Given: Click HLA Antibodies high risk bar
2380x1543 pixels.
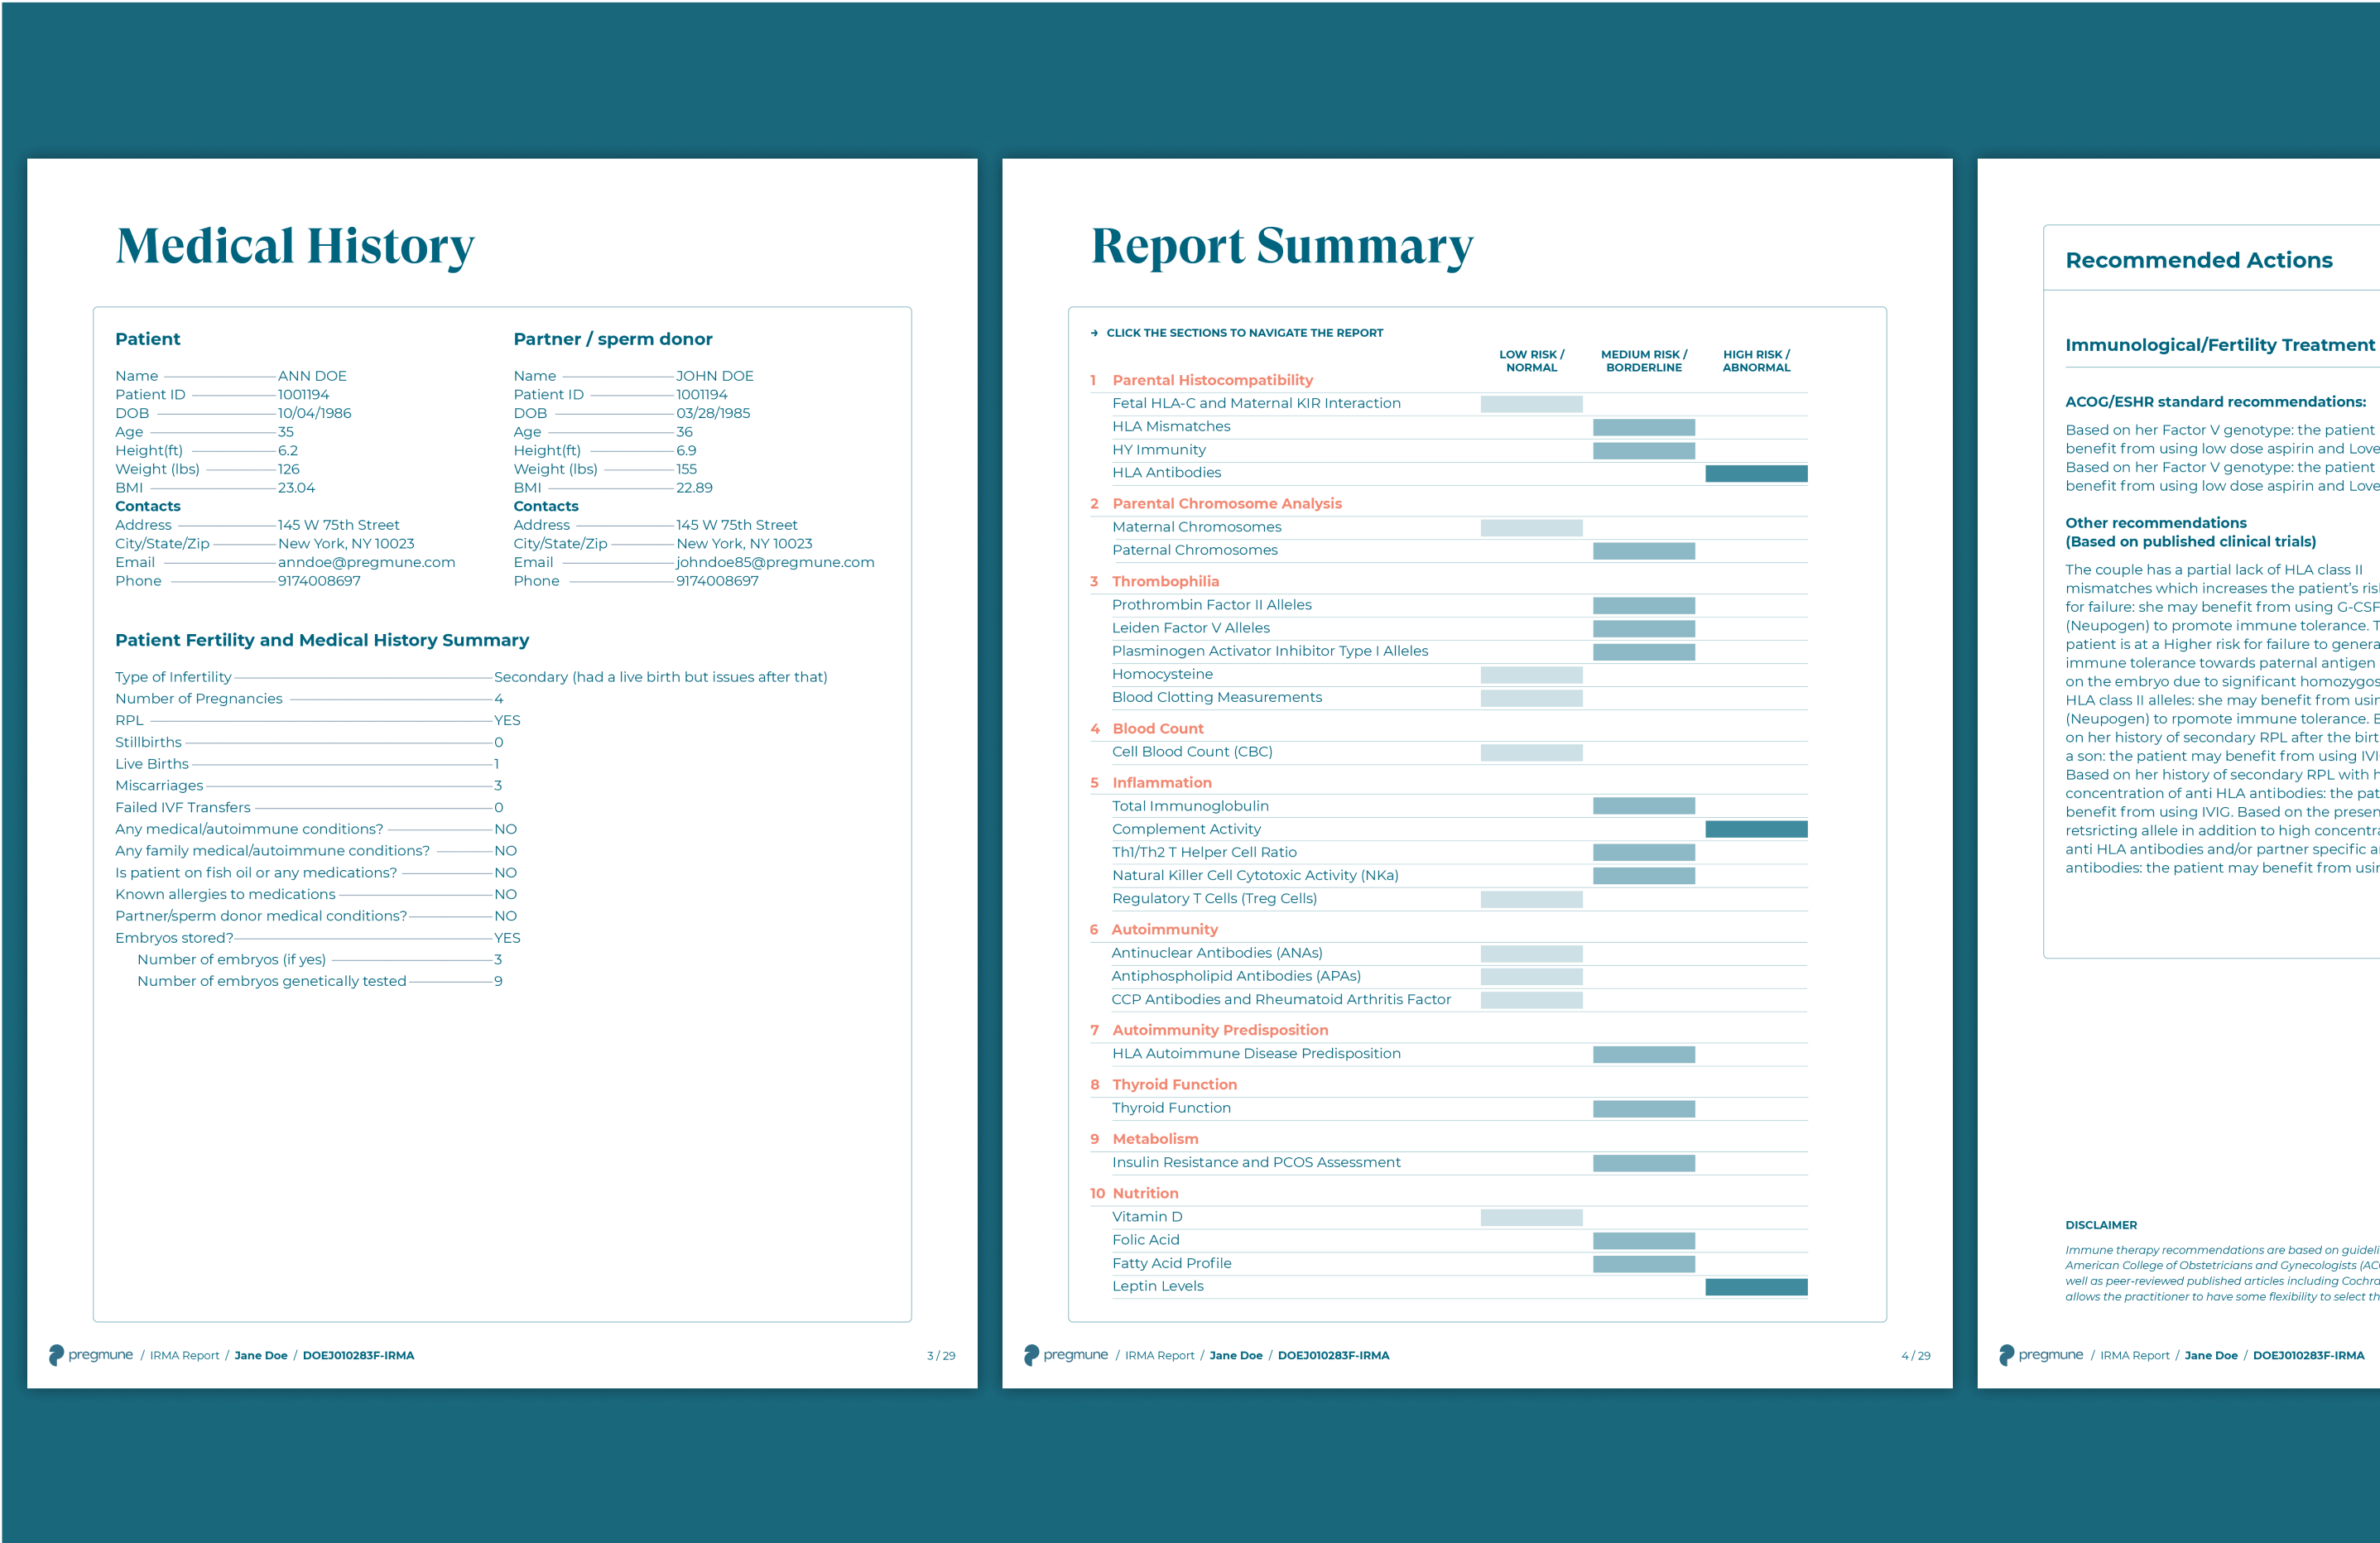Looking at the screenshot, I should [x=1756, y=473].
